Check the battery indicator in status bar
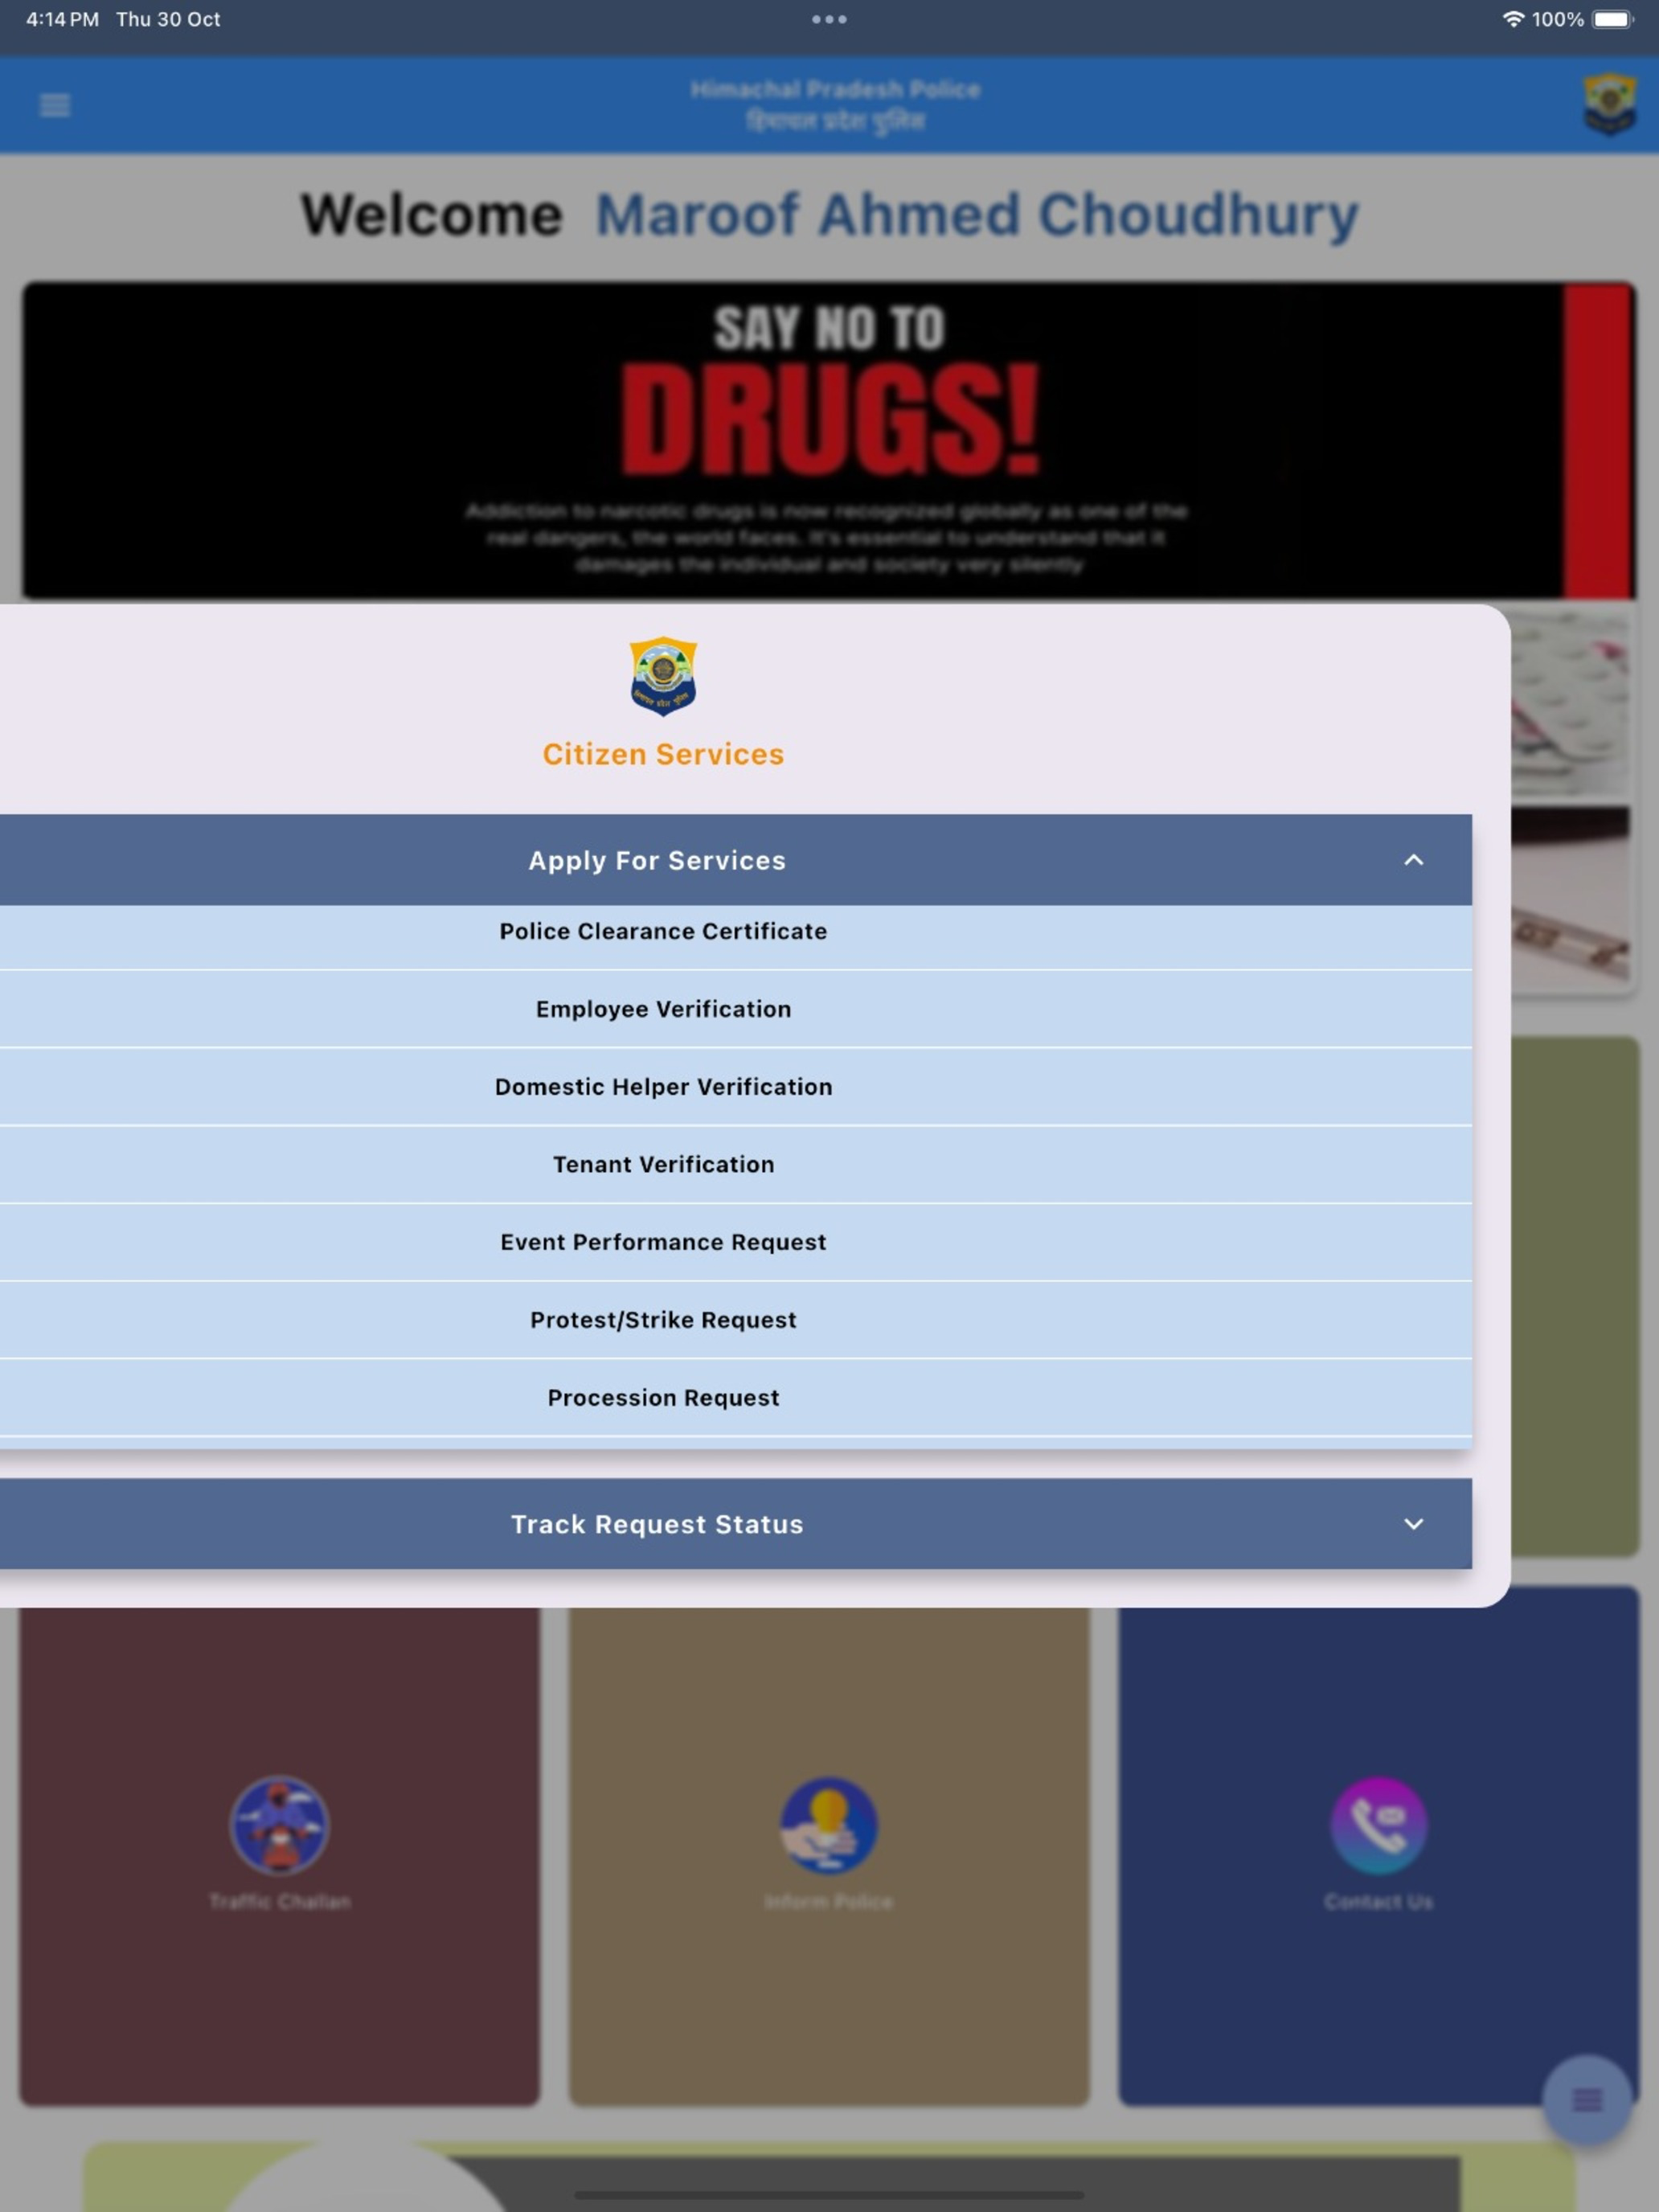This screenshot has width=1659, height=2212. tap(1612, 19)
